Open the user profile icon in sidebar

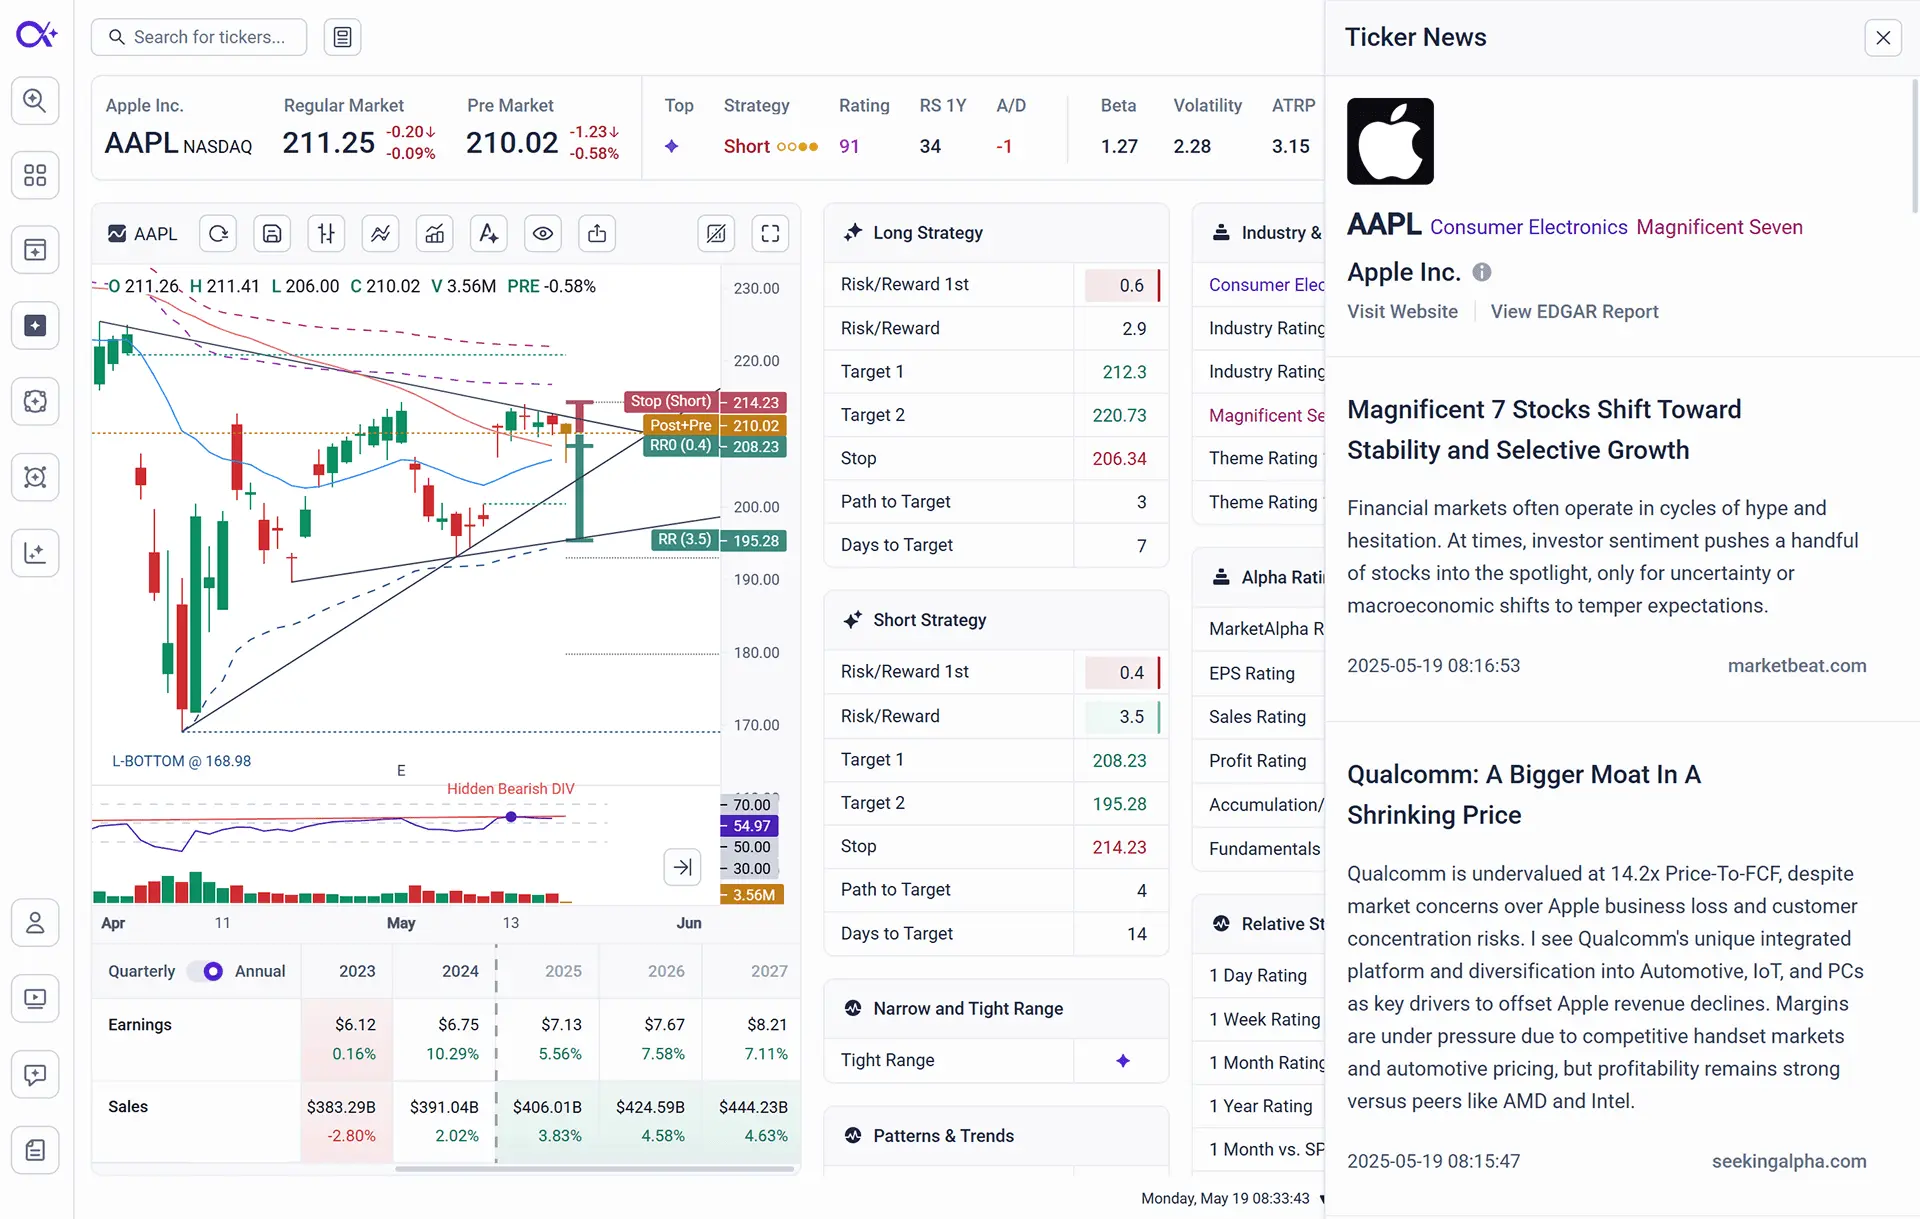(x=35, y=922)
